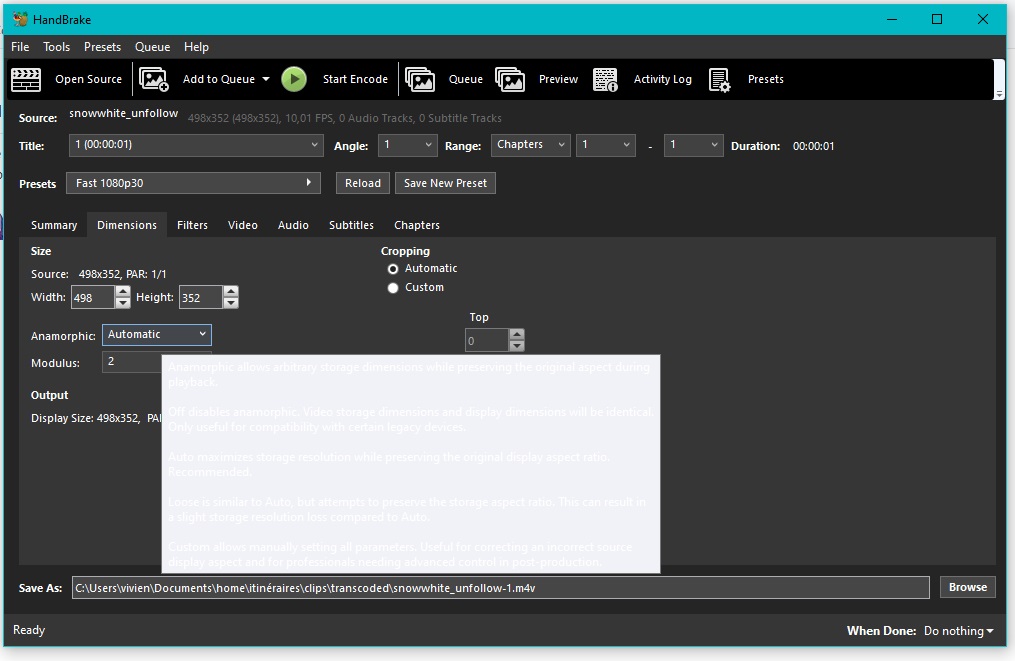
Task: Decrease Width with the down arrow
Action: pos(122,303)
